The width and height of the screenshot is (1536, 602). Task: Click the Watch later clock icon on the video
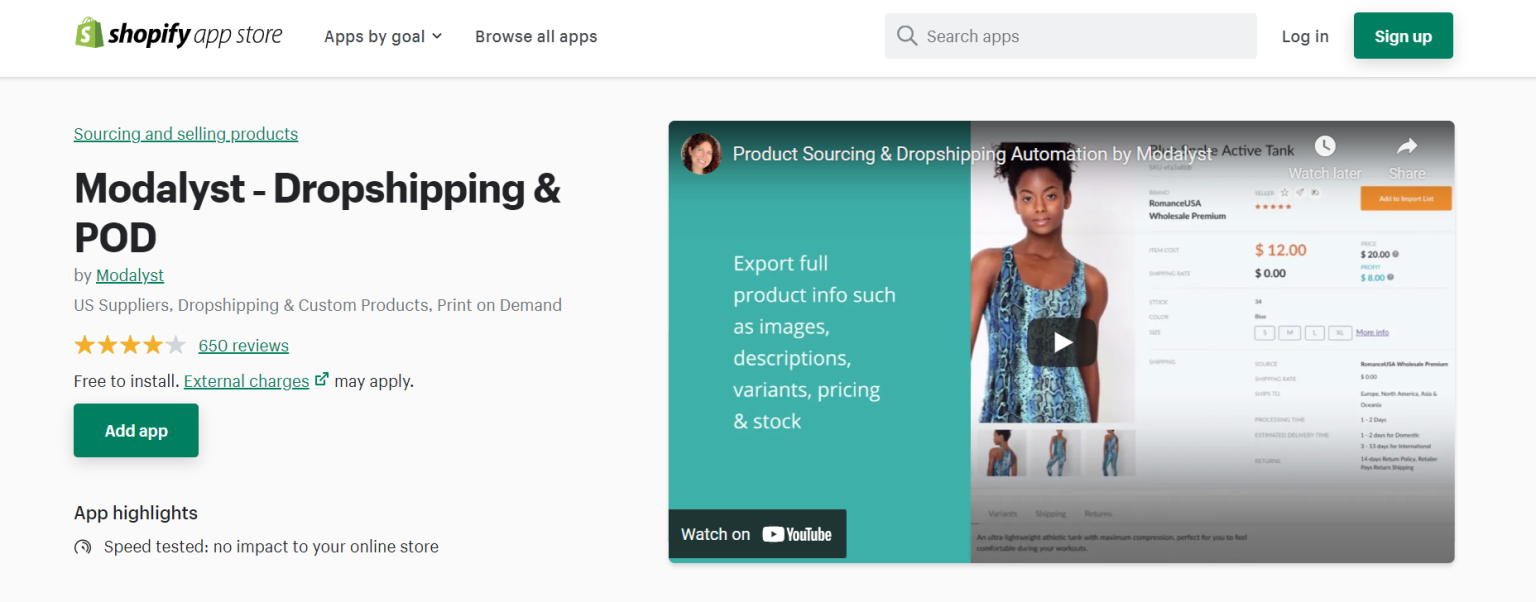[x=1324, y=145]
